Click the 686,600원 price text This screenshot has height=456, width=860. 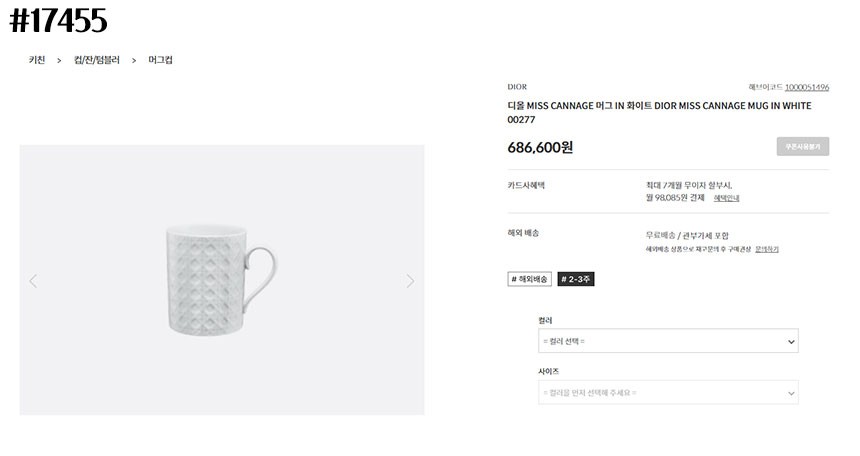pyautogui.click(x=540, y=148)
